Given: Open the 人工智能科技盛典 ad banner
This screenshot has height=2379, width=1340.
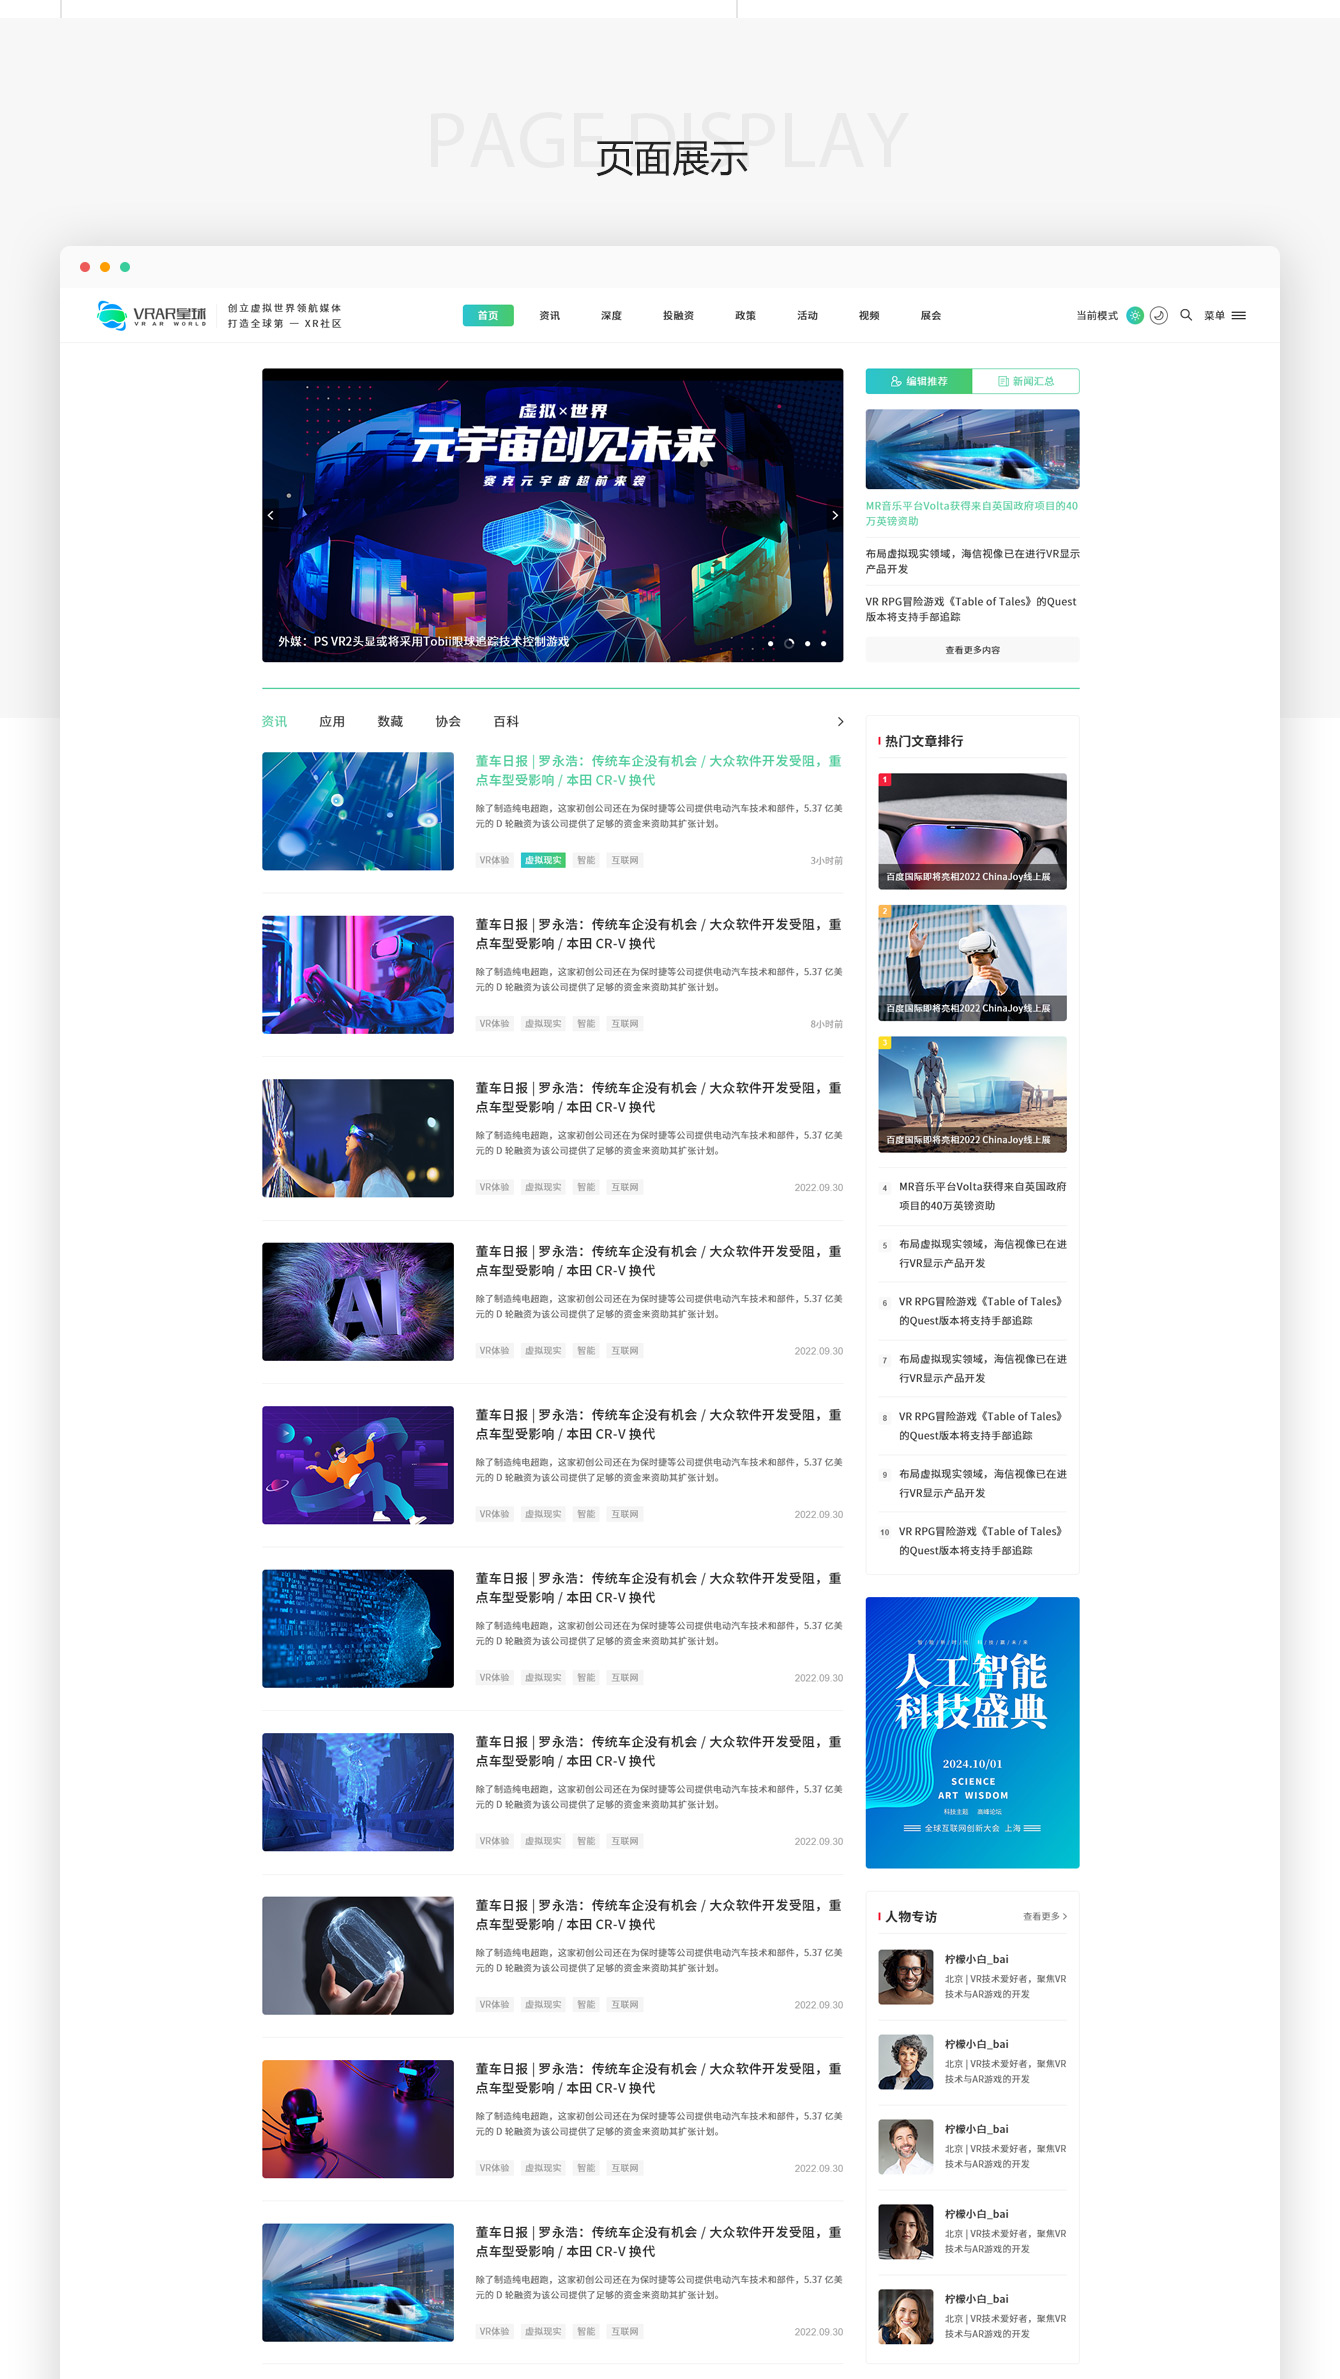Looking at the screenshot, I should click(972, 1732).
